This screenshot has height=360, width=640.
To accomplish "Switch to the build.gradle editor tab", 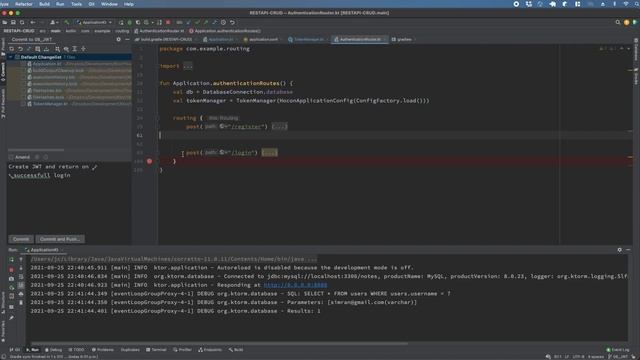I will pyautogui.click(x=165, y=40).
